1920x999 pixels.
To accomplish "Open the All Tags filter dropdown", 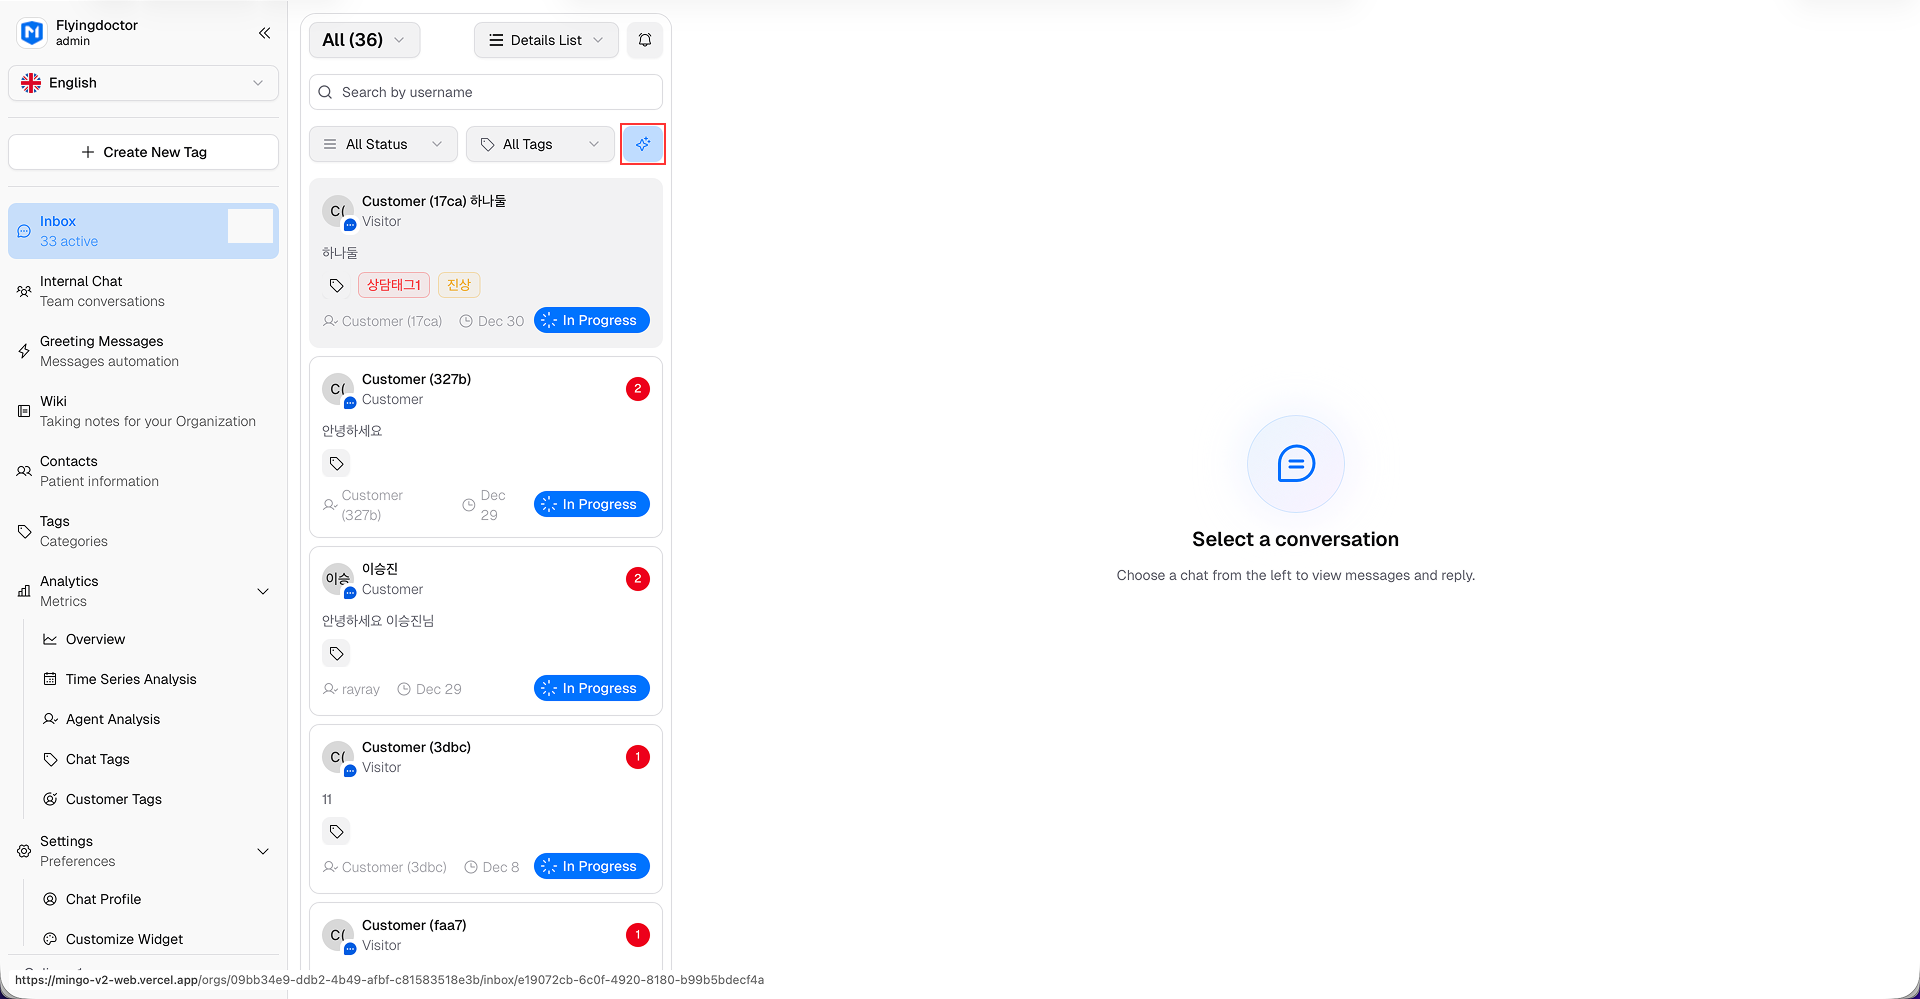I will pyautogui.click(x=540, y=144).
